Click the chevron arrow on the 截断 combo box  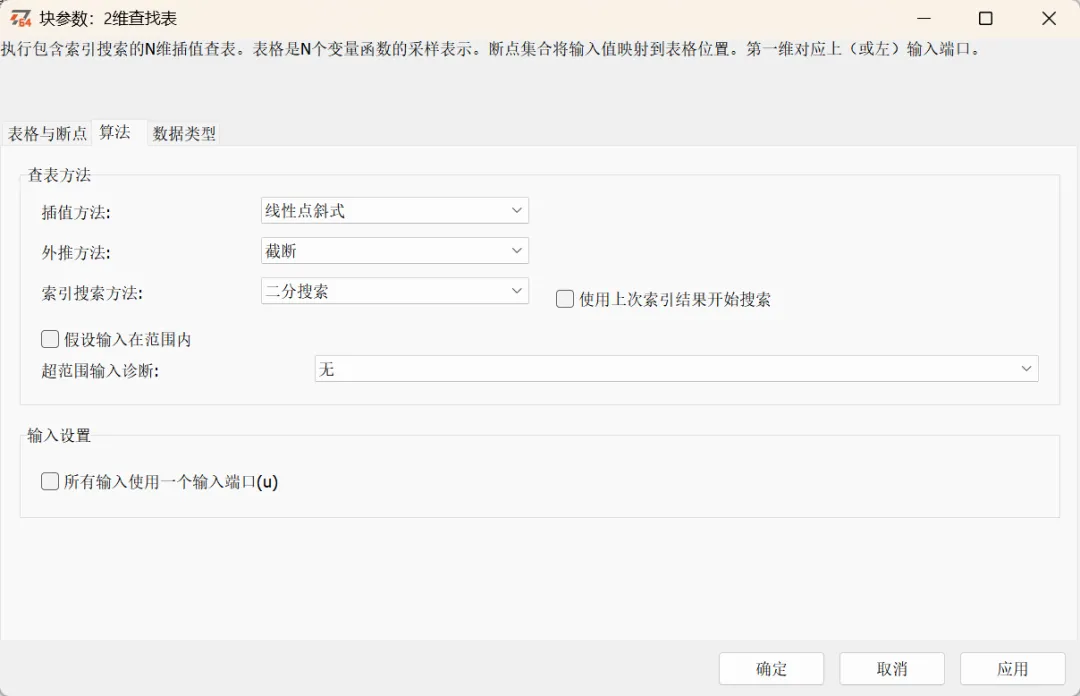(517, 250)
